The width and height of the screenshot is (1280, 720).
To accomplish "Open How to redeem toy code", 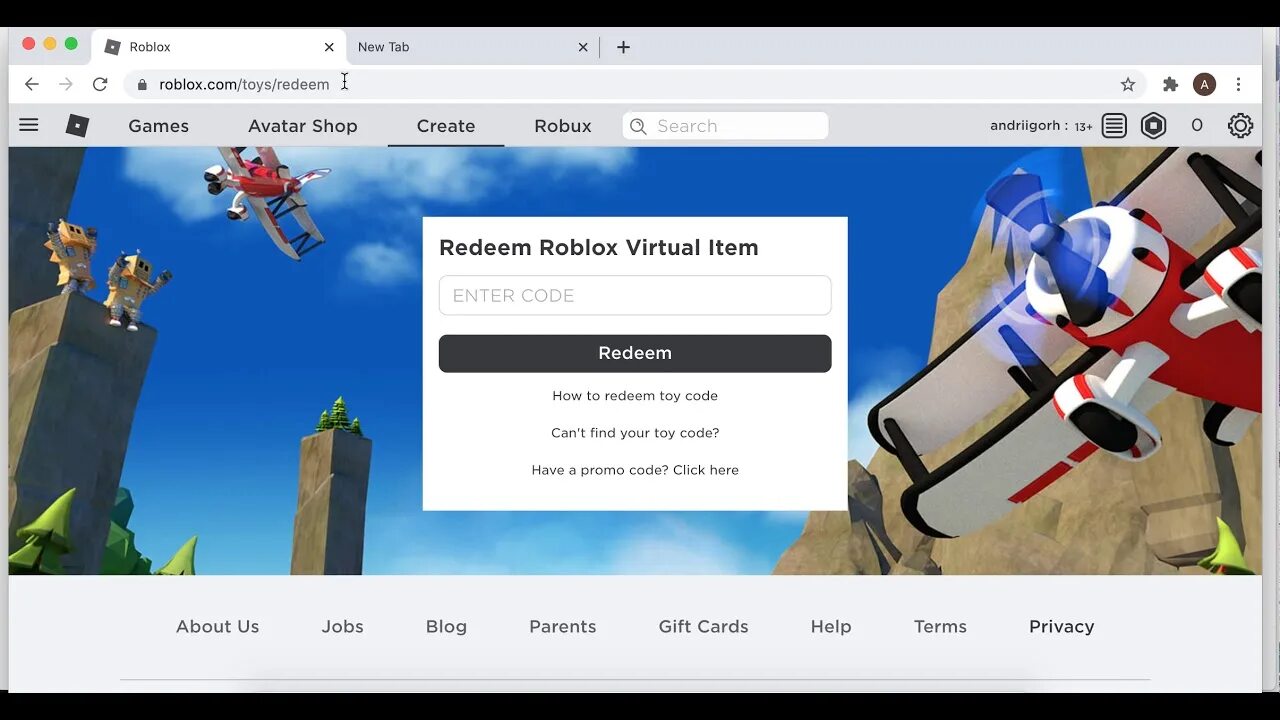I will [635, 396].
